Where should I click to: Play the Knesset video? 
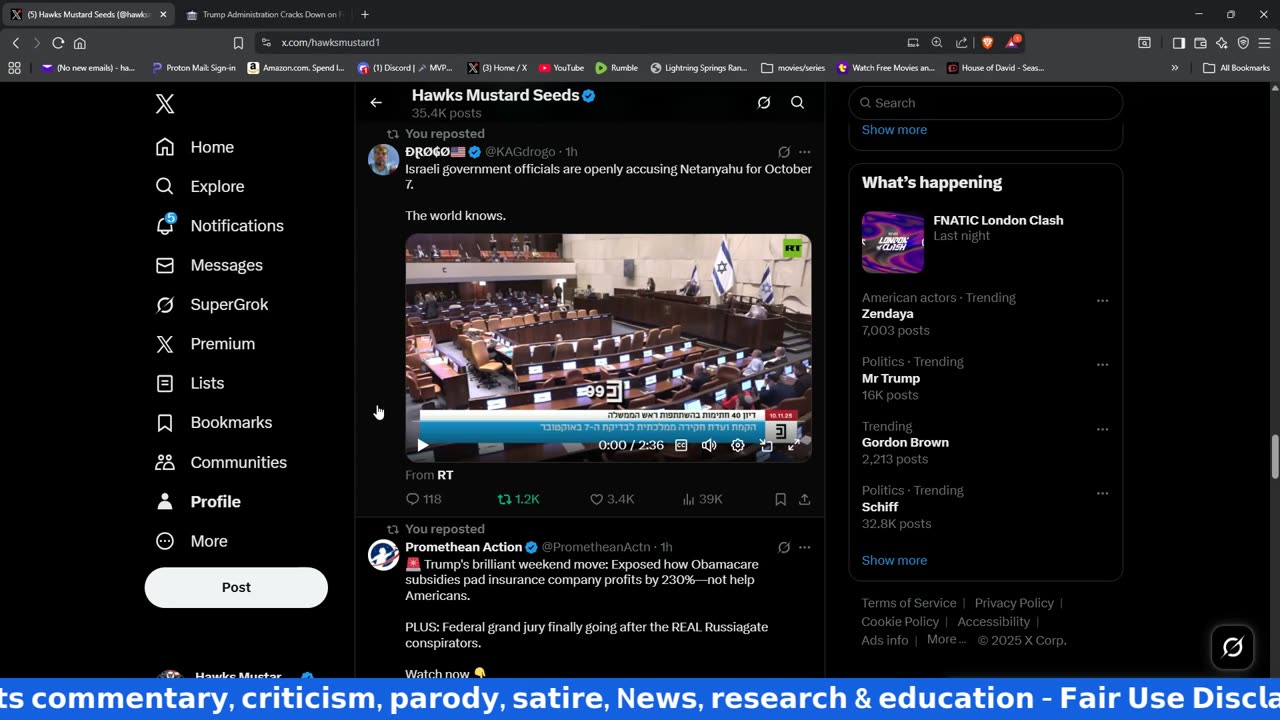(422, 445)
